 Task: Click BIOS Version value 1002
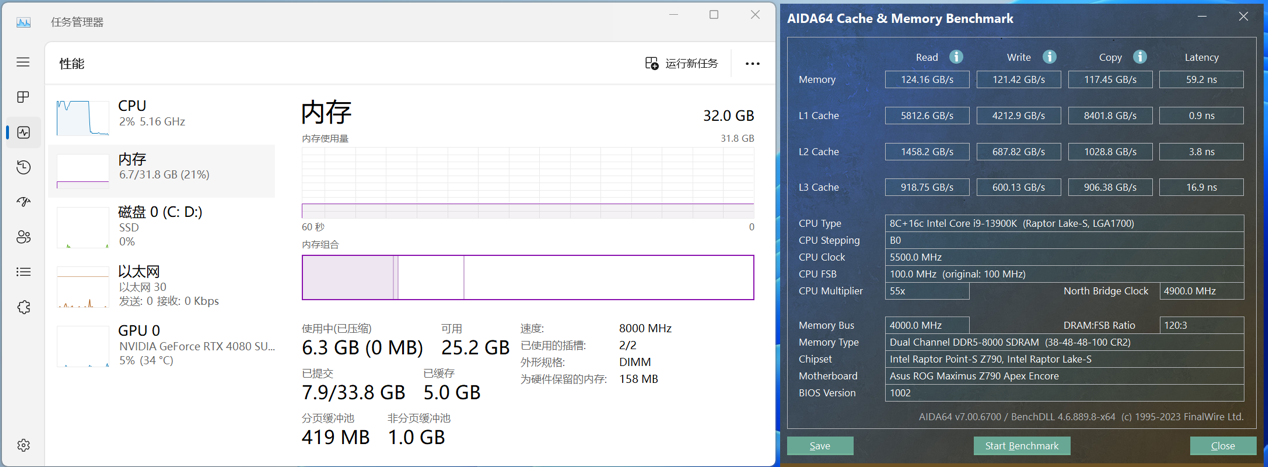coord(1064,393)
